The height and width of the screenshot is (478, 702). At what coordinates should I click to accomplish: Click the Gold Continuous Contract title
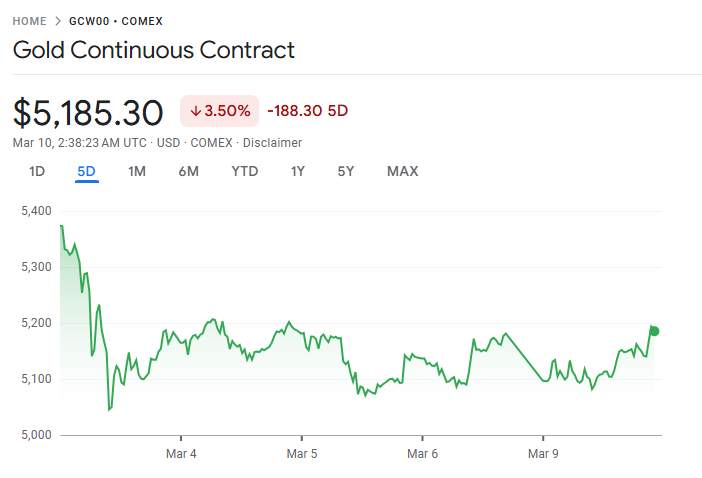coord(154,50)
